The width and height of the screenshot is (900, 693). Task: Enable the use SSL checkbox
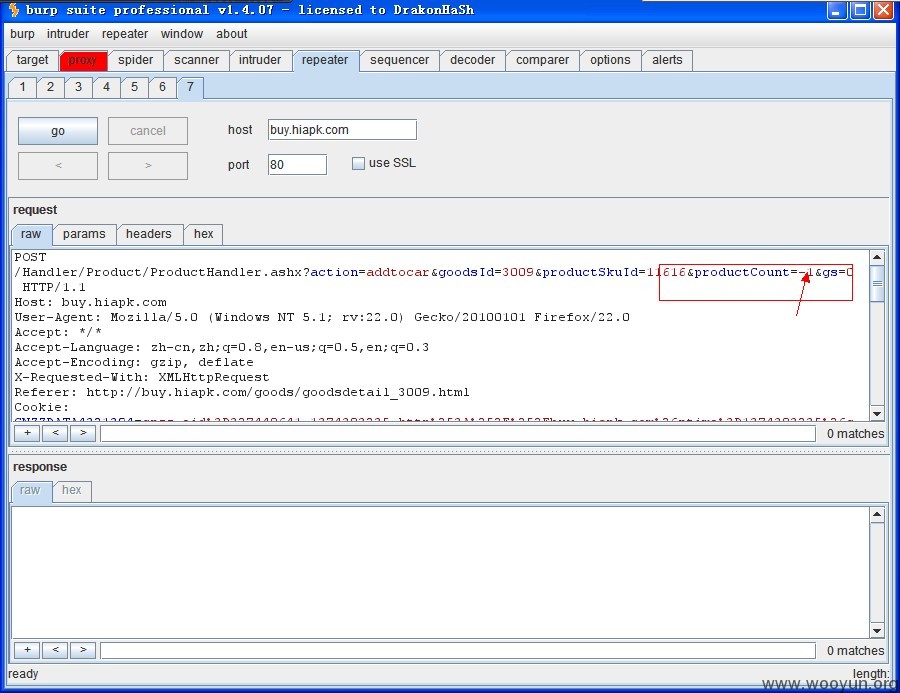tap(358, 164)
